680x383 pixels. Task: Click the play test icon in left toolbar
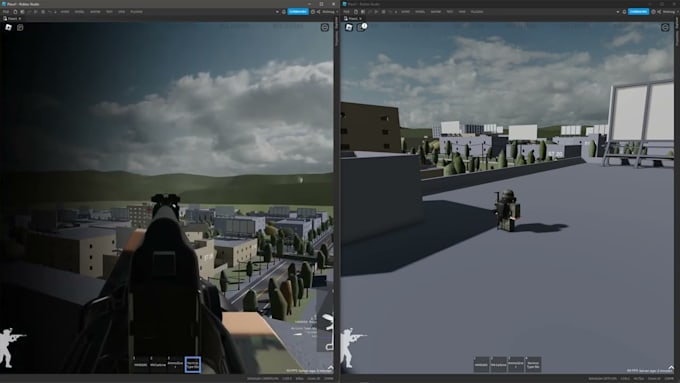[x=36, y=12]
